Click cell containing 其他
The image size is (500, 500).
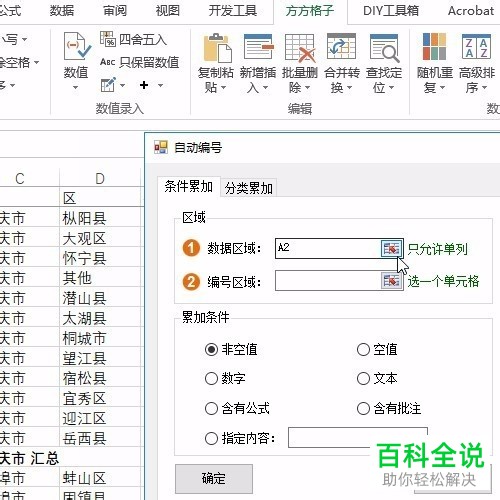(x=101, y=278)
